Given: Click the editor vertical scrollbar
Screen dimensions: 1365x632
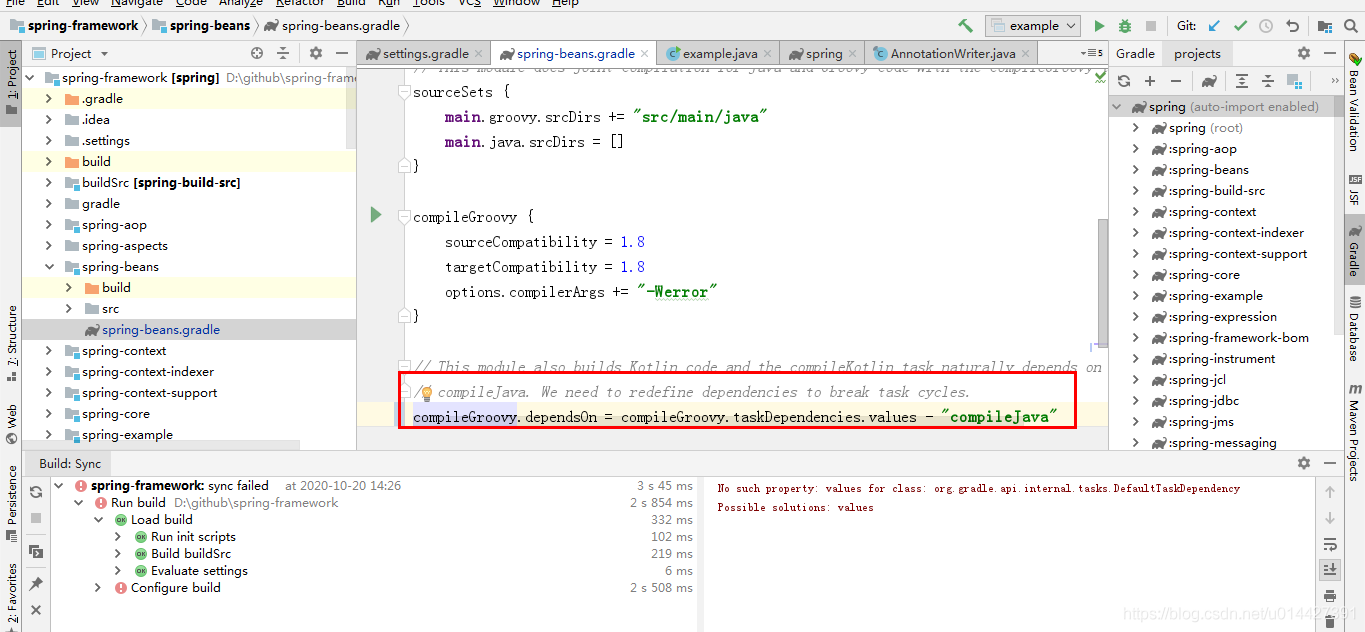Looking at the screenshot, I should point(1103,282).
